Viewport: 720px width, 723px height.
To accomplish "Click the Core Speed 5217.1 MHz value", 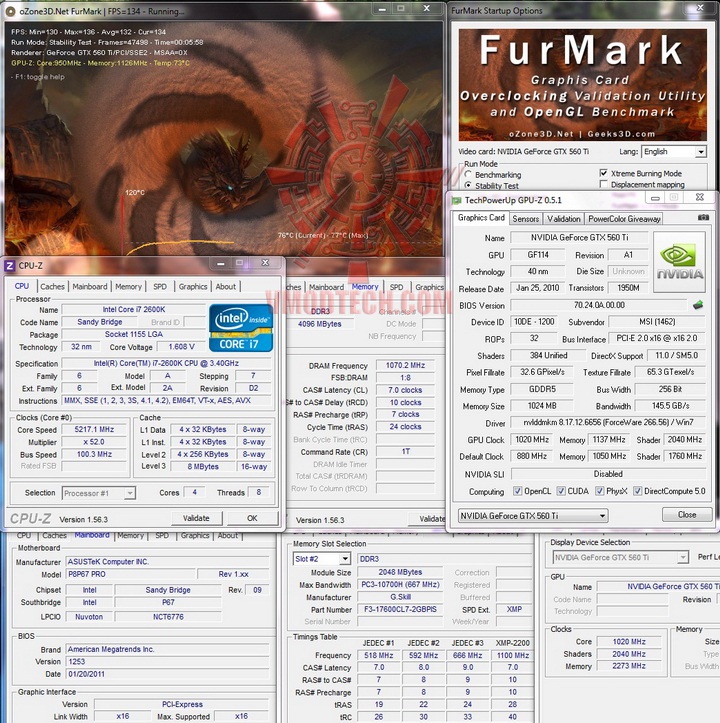I will coord(94,429).
